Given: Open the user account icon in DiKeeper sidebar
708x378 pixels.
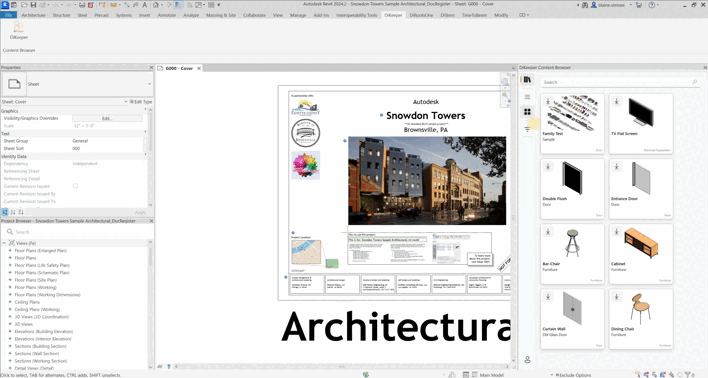Looking at the screenshot, I should [527, 360].
